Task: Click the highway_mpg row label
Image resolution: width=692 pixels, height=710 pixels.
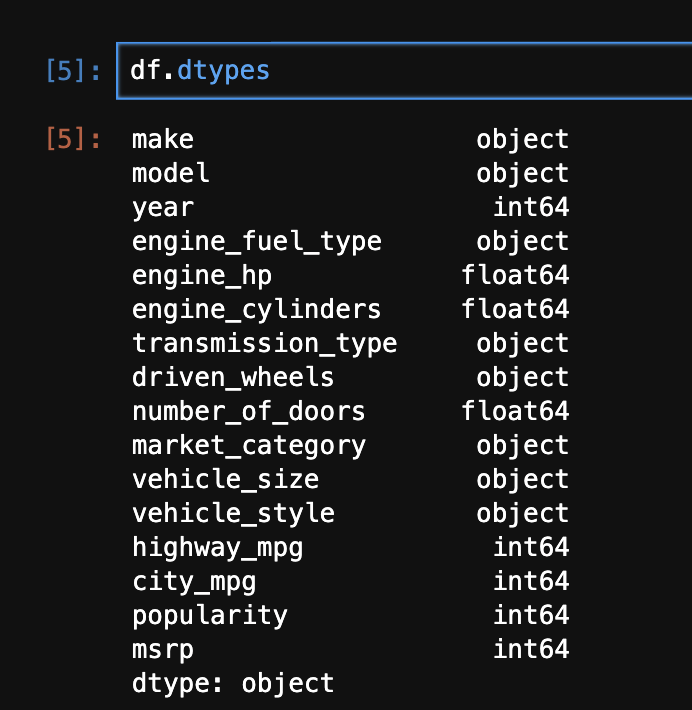Action: 217,547
